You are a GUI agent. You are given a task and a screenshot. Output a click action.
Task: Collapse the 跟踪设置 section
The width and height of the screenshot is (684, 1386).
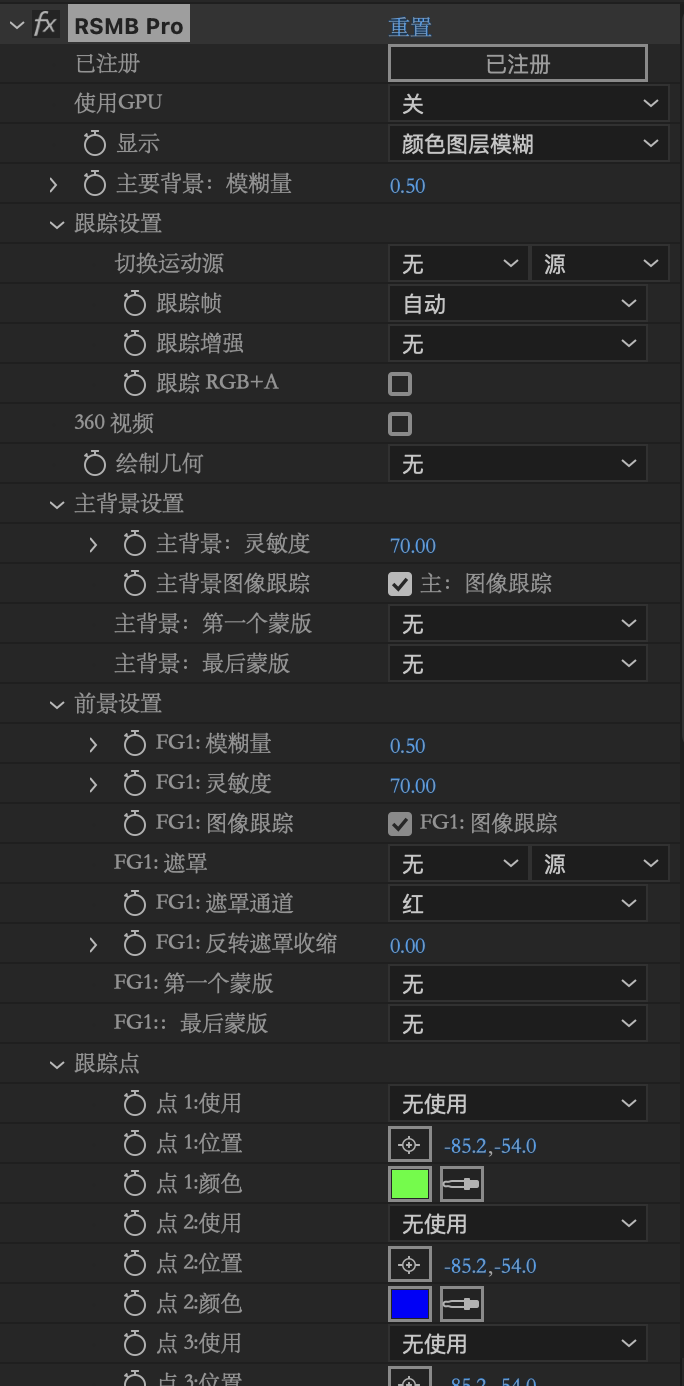coord(56,224)
